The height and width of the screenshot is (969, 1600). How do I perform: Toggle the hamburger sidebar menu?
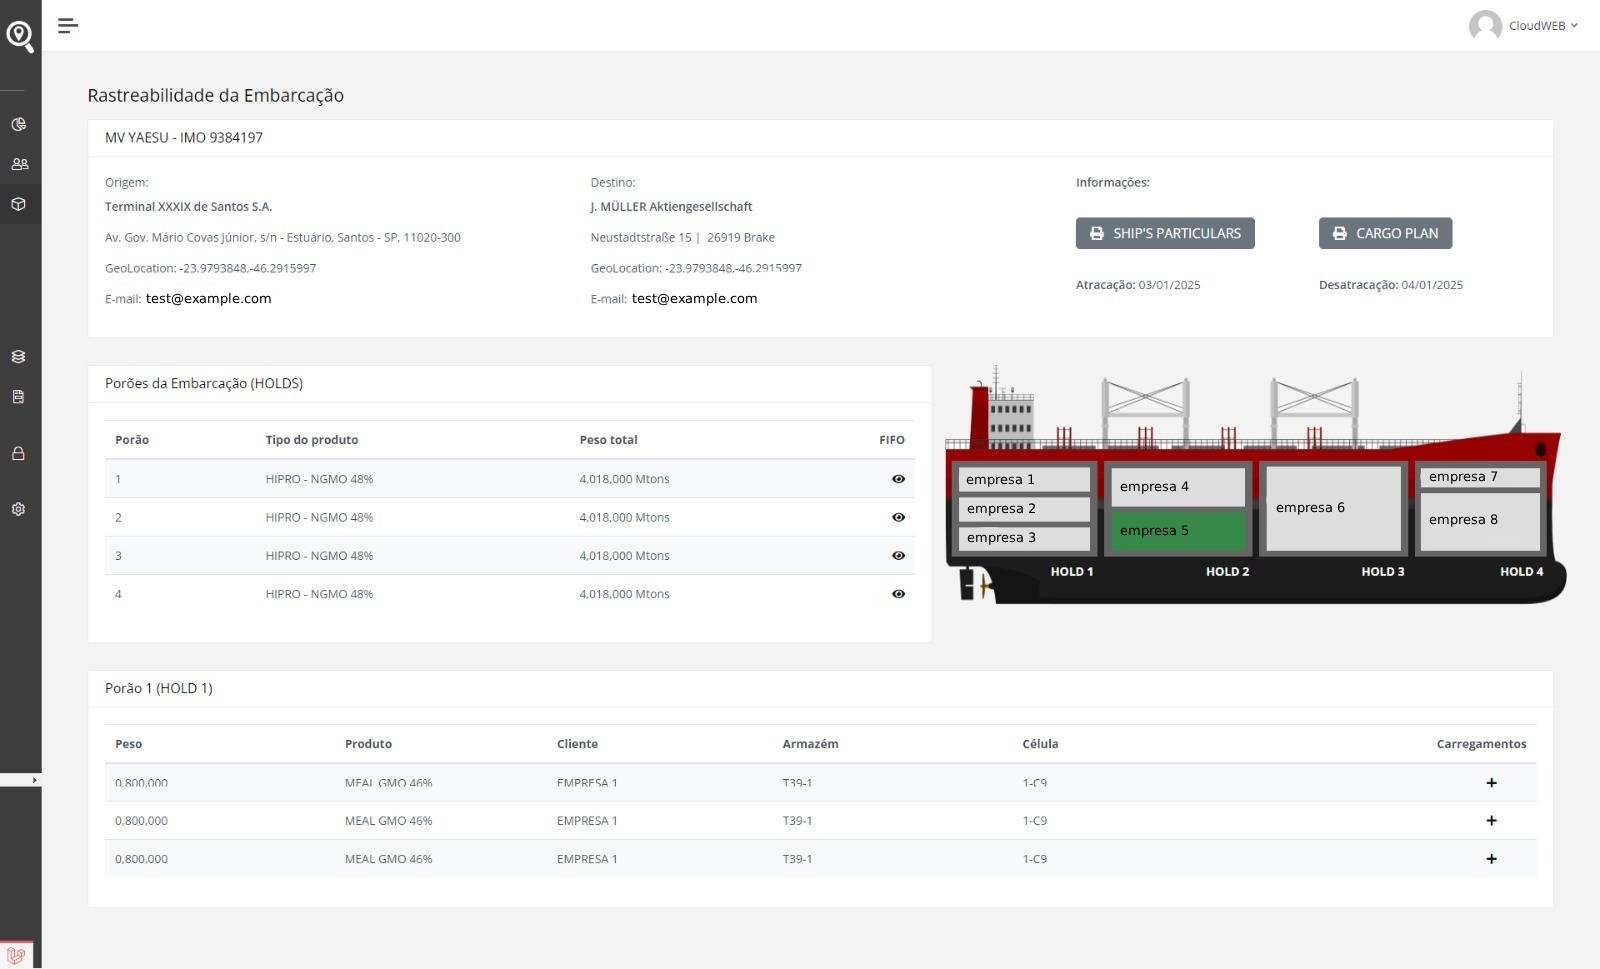[x=67, y=26]
